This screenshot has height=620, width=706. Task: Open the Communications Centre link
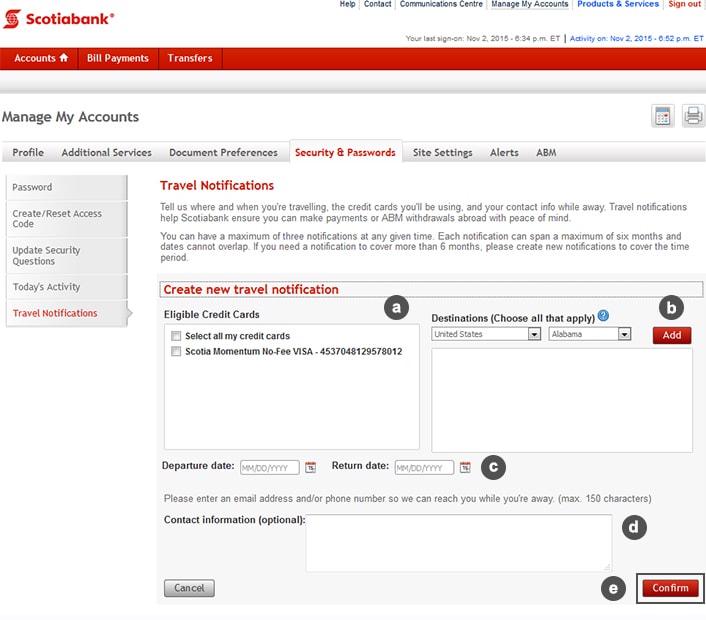coord(441,4)
